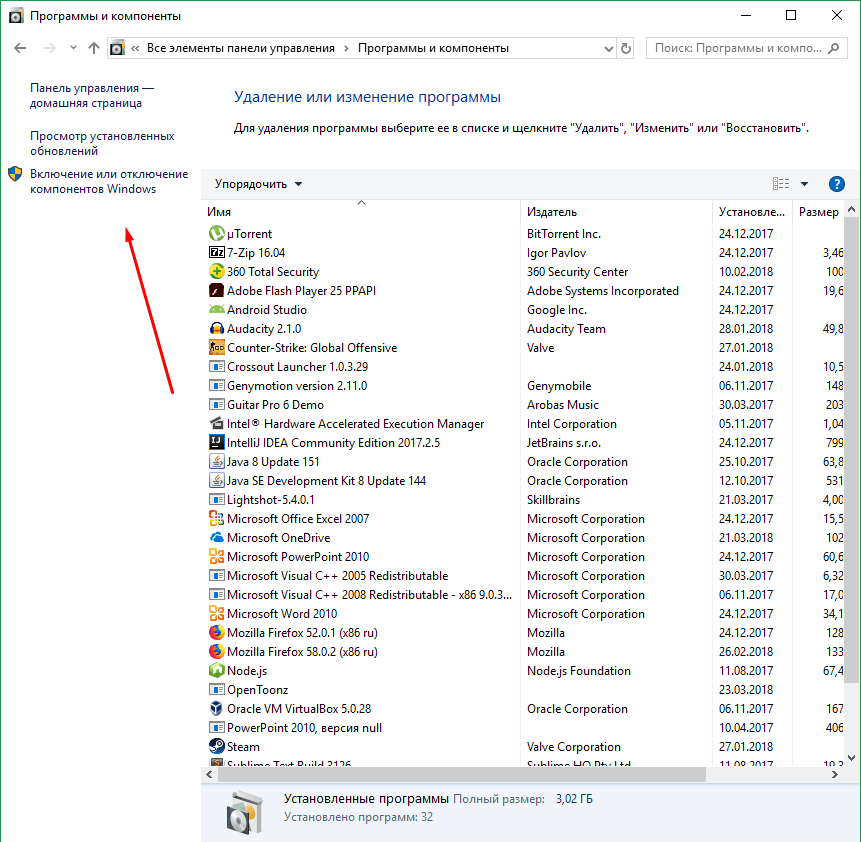Sort list by Издатель column header
The height and width of the screenshot is (842, 861).
616,211
